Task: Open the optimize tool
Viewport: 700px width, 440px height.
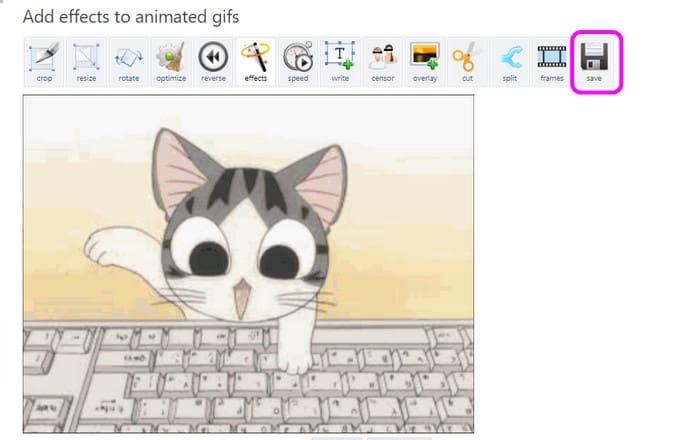Action: (171, 62)
